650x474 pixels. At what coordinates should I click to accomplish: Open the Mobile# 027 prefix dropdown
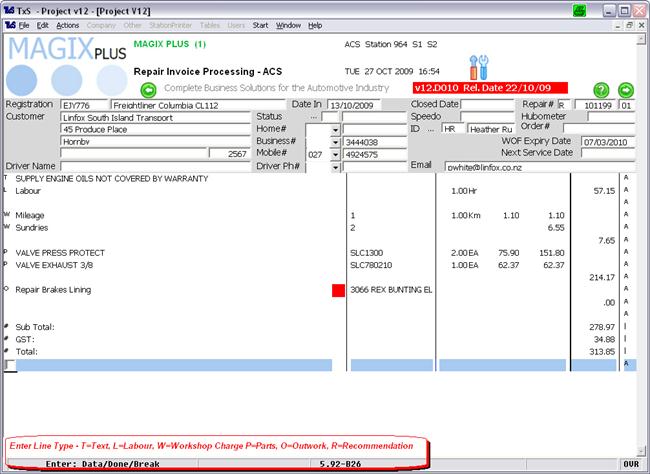[334, 155]
